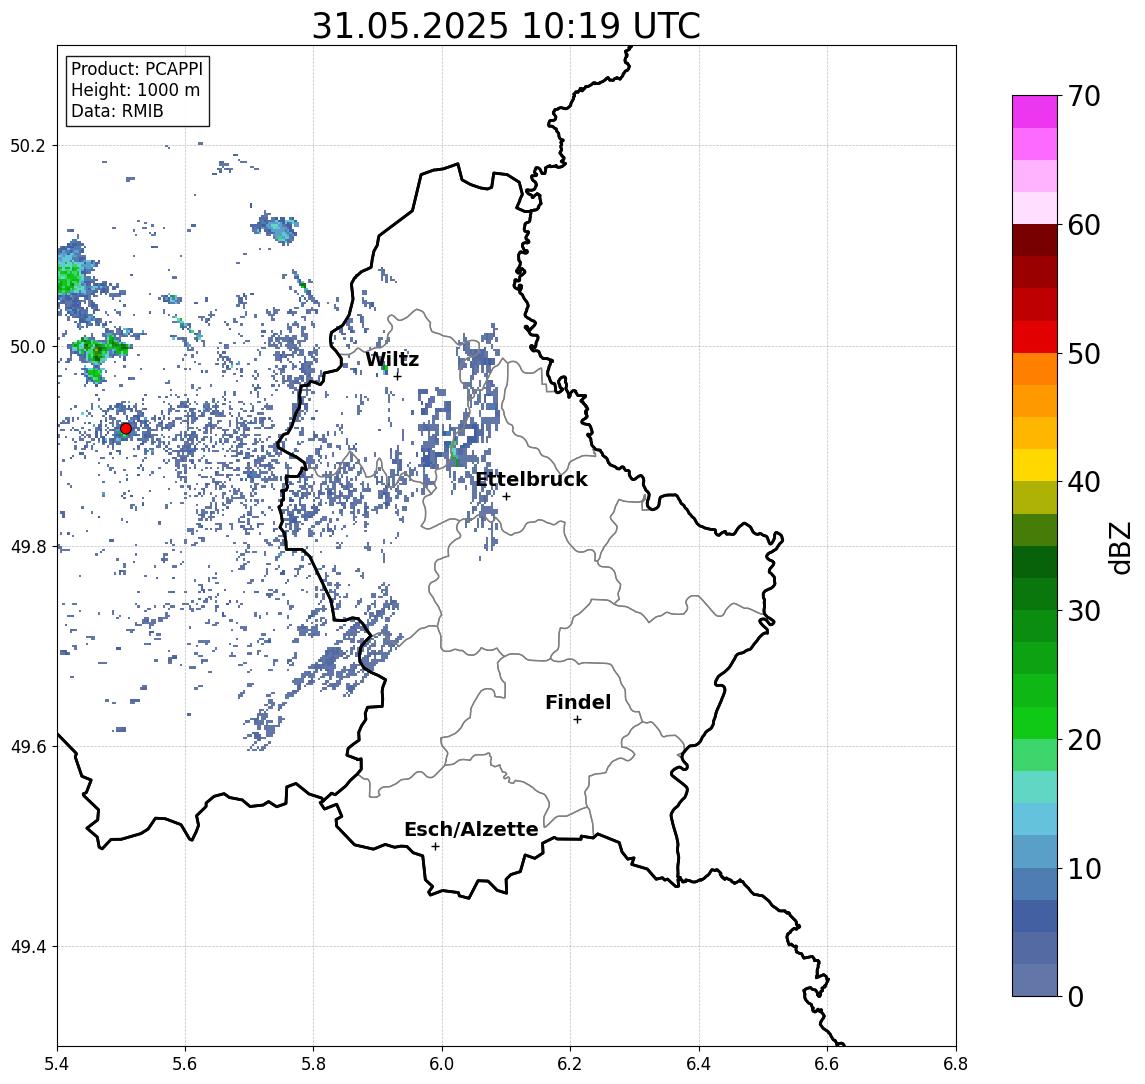1145x1084 pixels.
Task: Click the 'Data: RMIB' info text
Action: pos(117,112)
